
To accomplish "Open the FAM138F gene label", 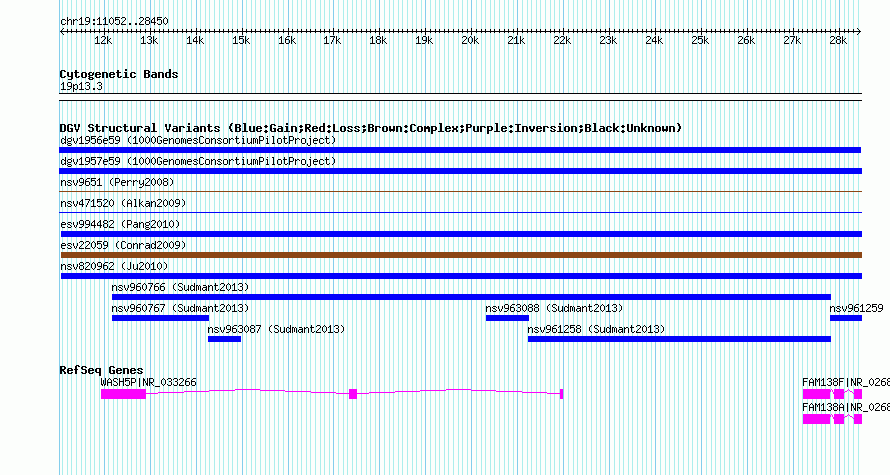I will click(846, 382).
